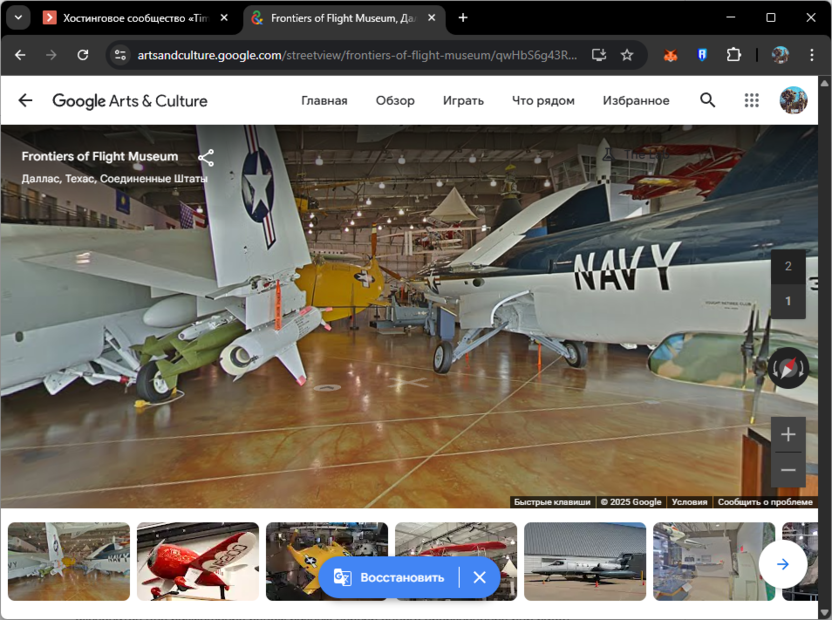Open the browser tab search dropdown
This screenshot has width=832, height=620.
[18, 18]
